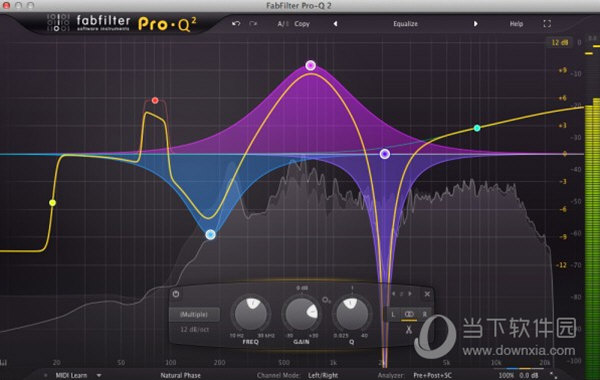The height and width of the screenshot is (380, 600).
Task: Open MIDI Learn dropdown arrow
Action: tap(99, 375)
